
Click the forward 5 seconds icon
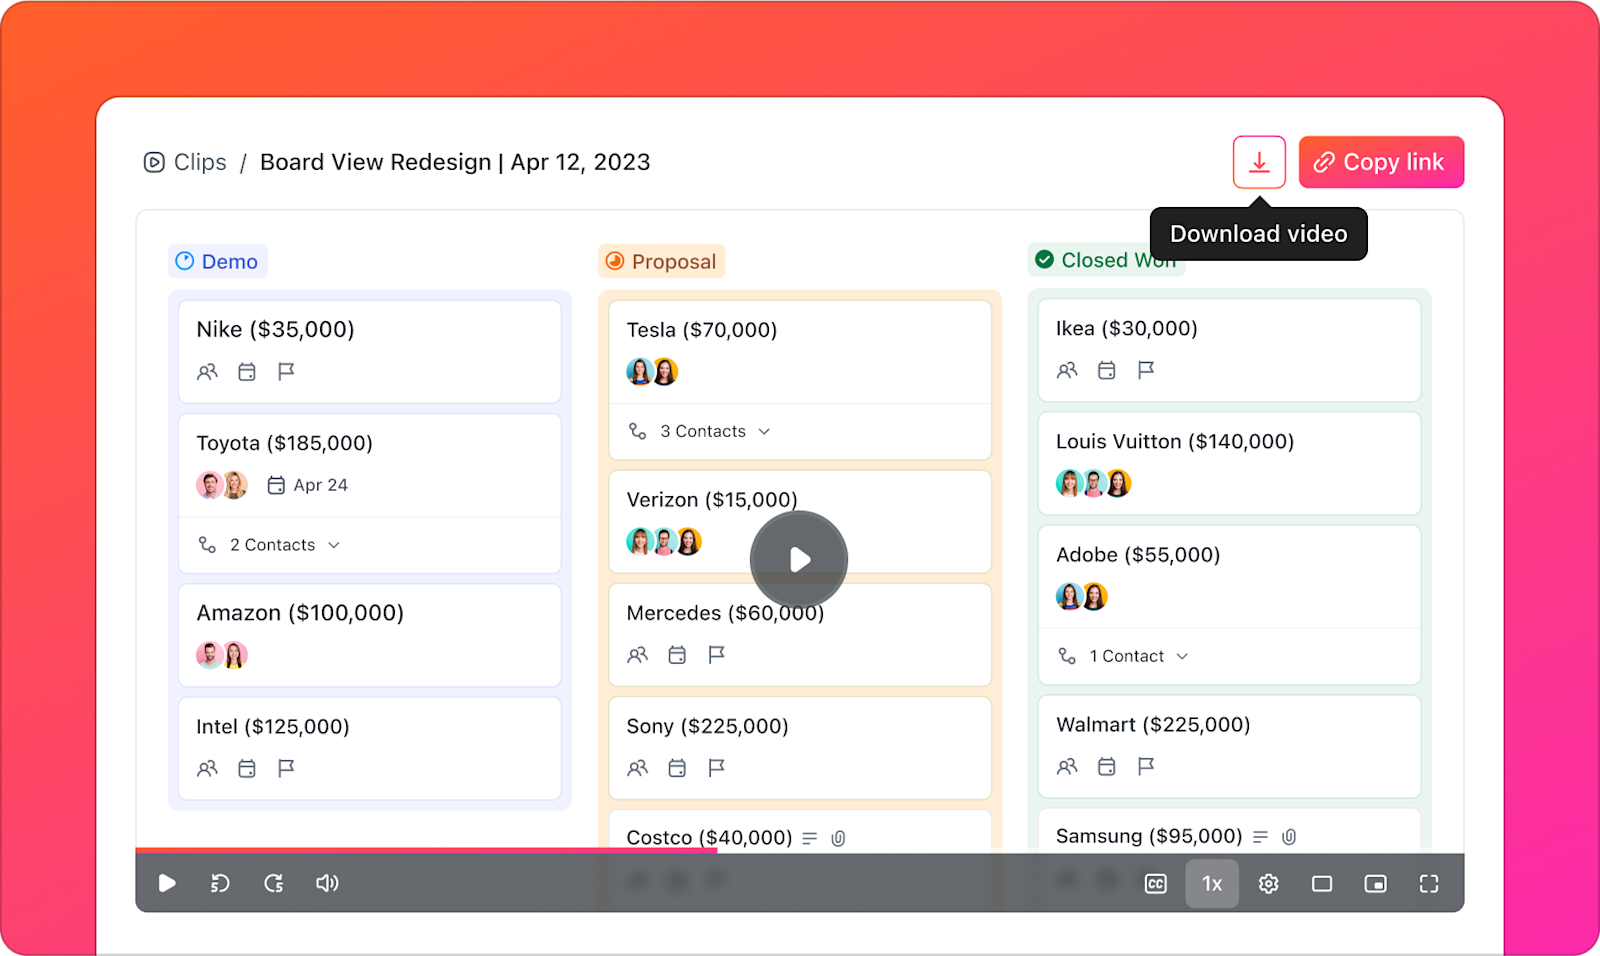(273, 883)
